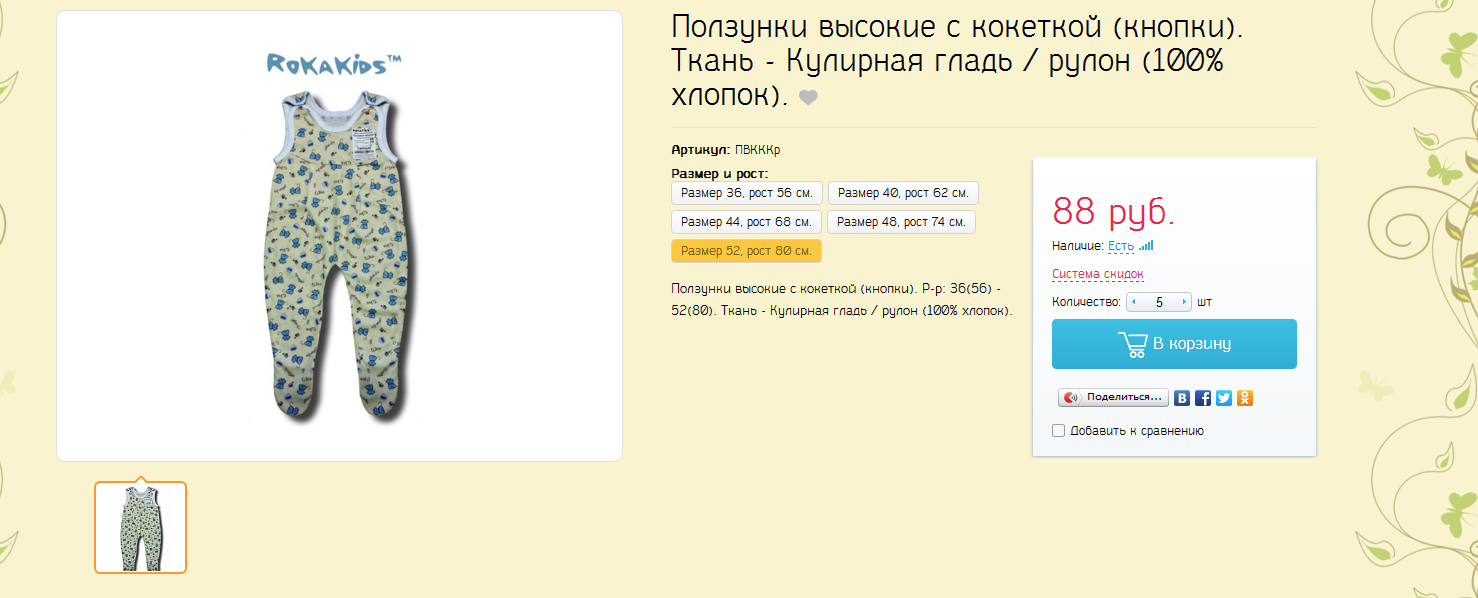Click the 'Есть' availability link

pyautogui.click(x=1120, y=246)
